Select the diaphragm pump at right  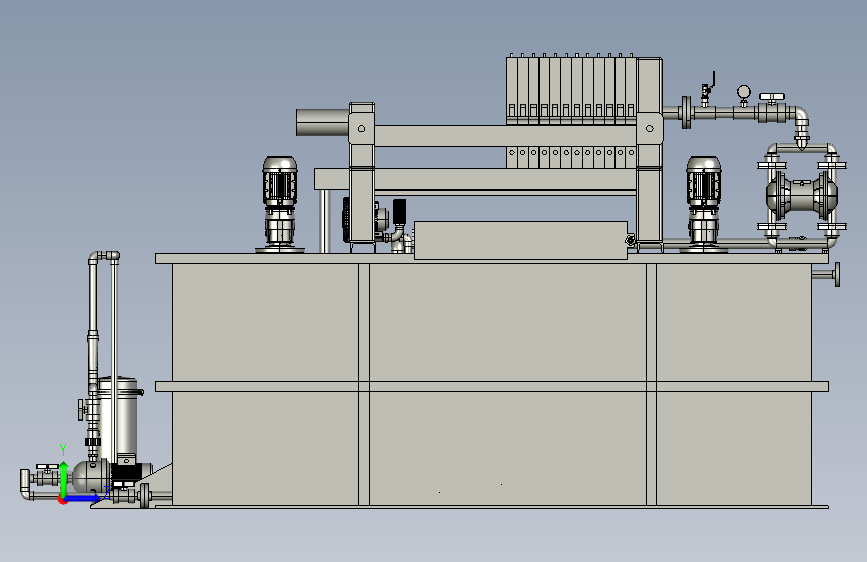[802, 195]
